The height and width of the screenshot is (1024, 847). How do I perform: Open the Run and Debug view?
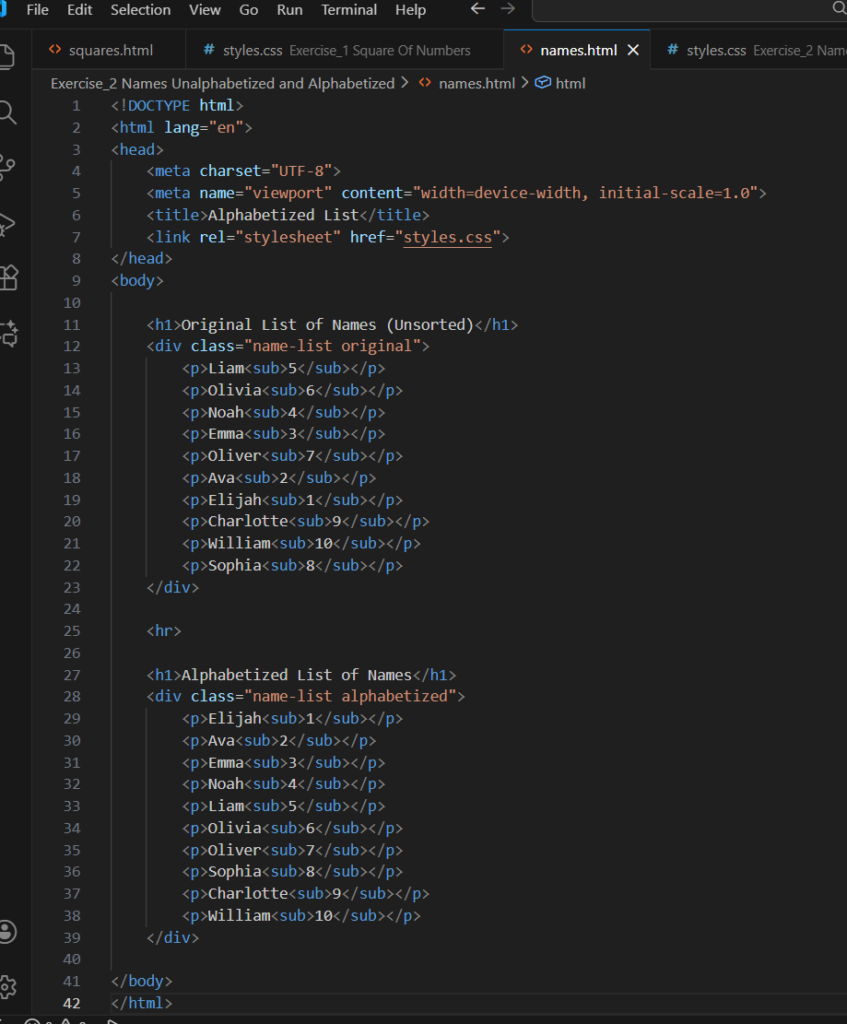(x=8, y=223)
